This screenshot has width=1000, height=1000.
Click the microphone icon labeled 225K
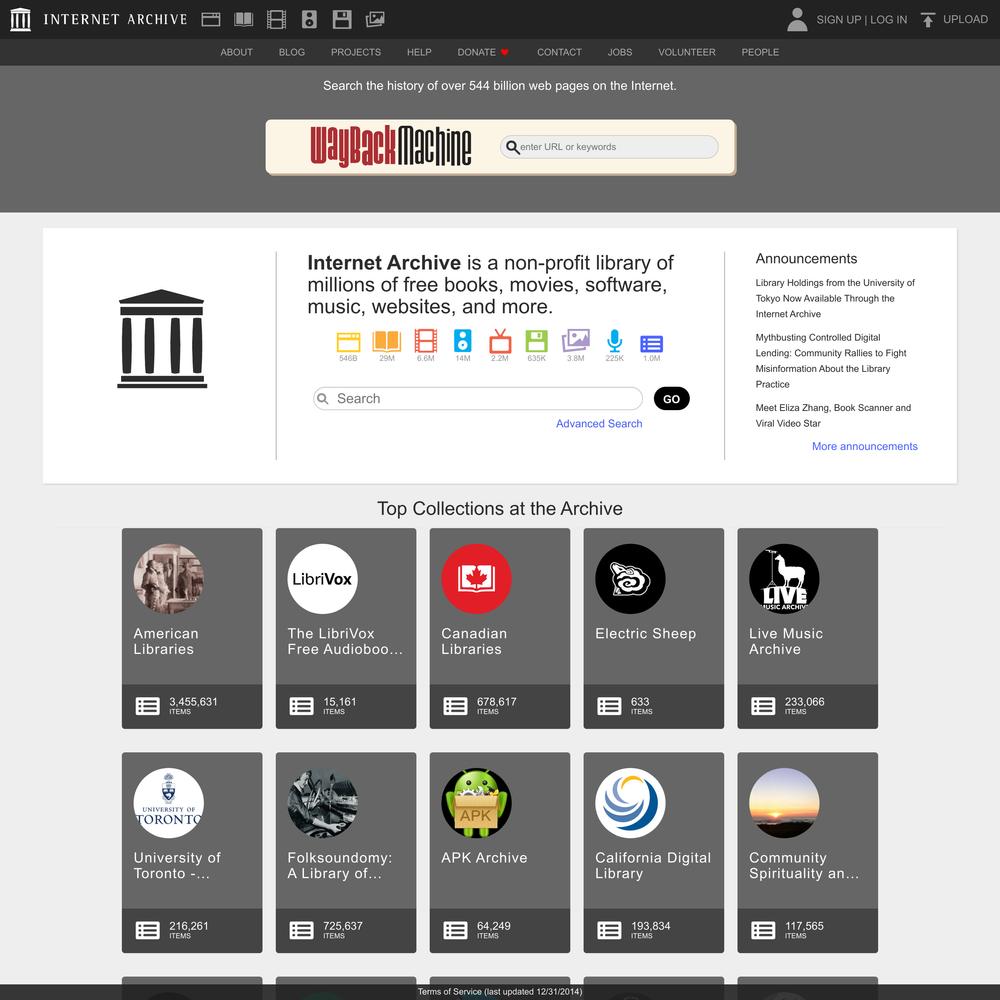point(614,341)
